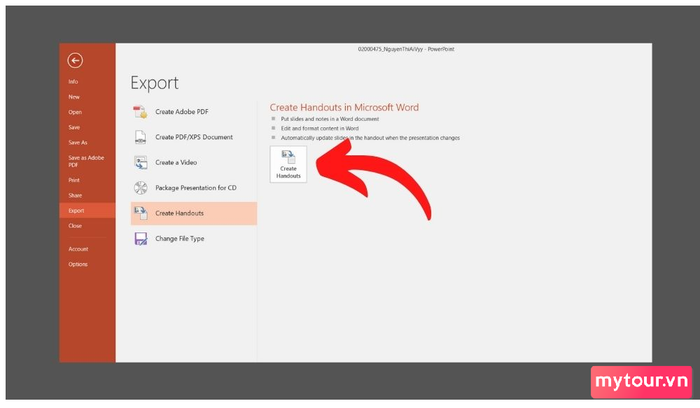700x408 pixels.
Task: Open the Info page
Action: pyautogui.click(x=73, y=82)
